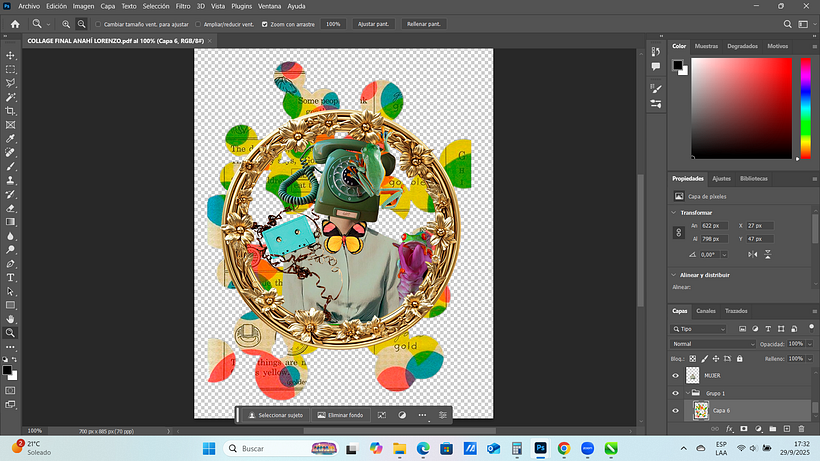820x461 pixels.
Task: Click the 'Ajustar pant.' button
Action: (x=372, y=23)
